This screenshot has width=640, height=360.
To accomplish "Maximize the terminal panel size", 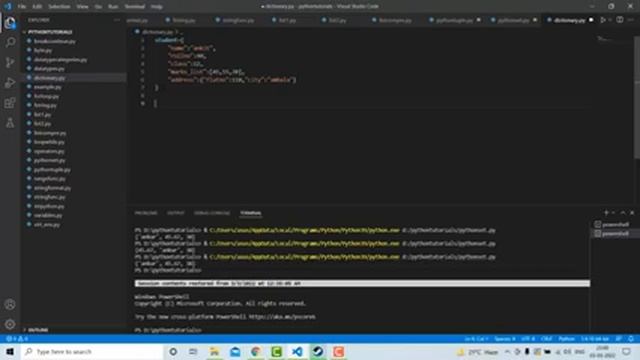I will [623, 213].
